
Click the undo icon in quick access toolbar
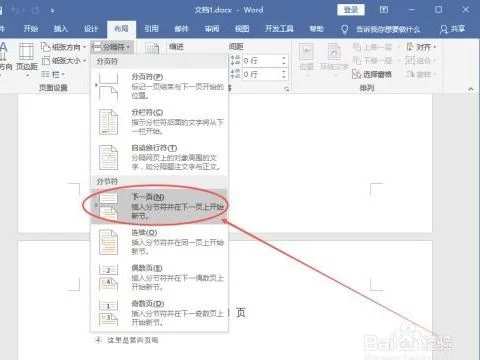16,10
